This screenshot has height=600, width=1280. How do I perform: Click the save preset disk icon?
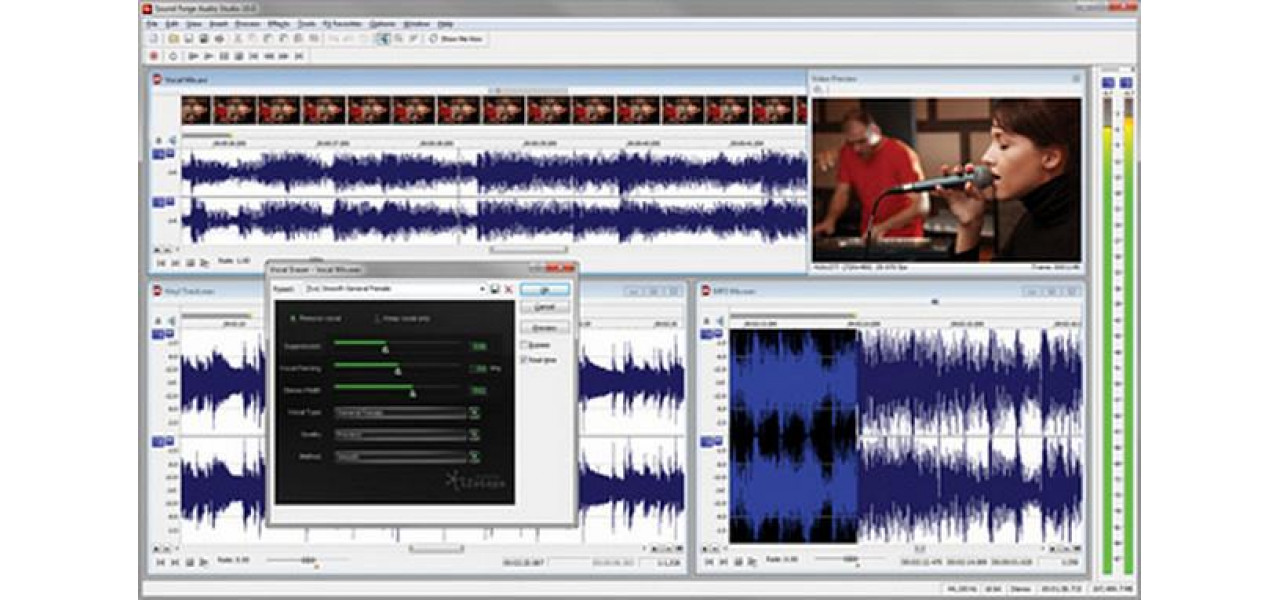tap(494, 289)
